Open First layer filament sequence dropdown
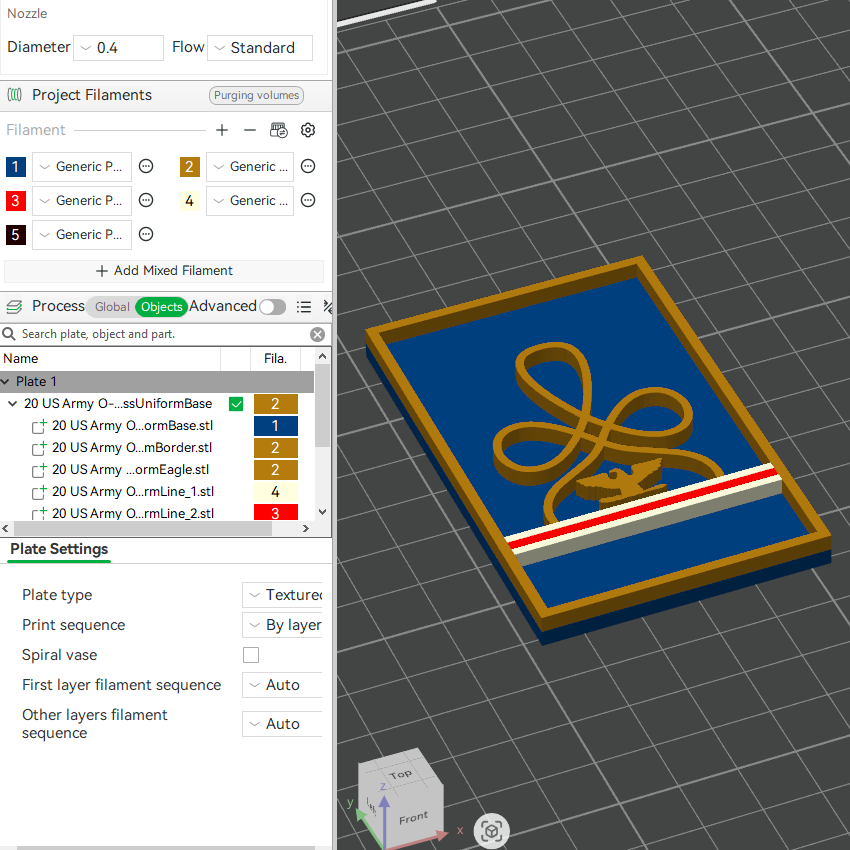 [x=282, y=685]
